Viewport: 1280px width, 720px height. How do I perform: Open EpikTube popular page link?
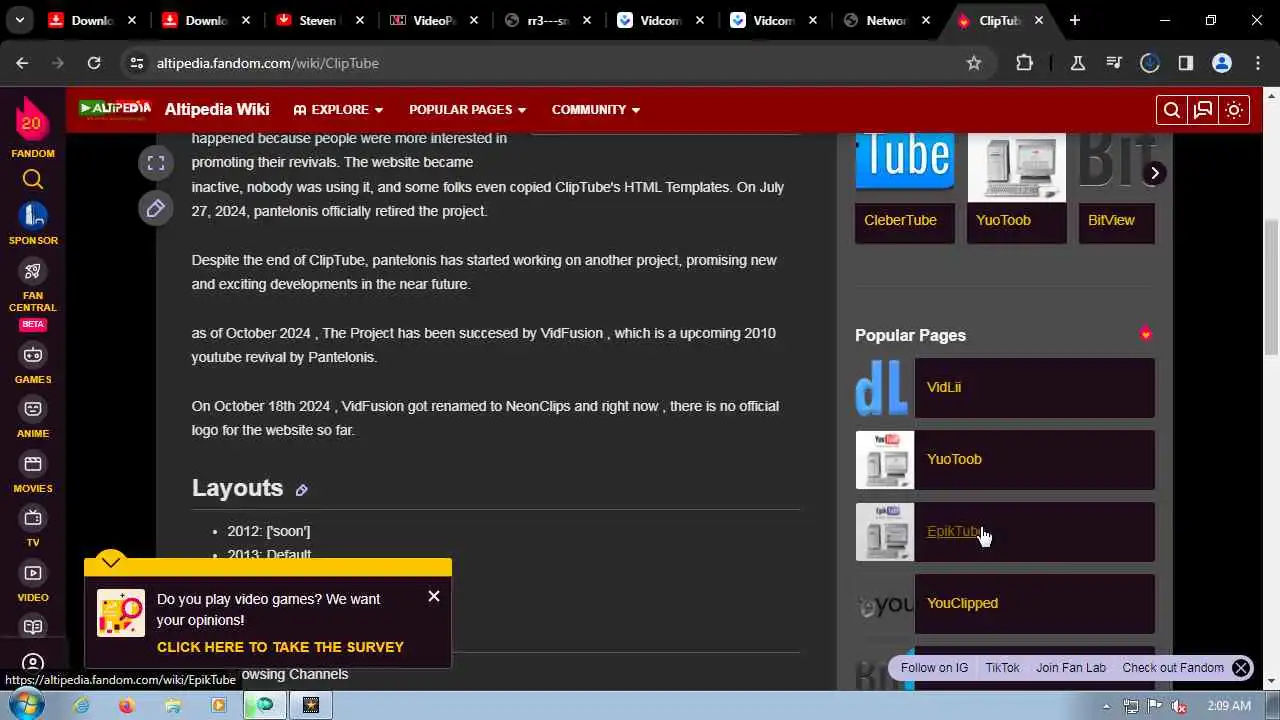tap(954, 531)
